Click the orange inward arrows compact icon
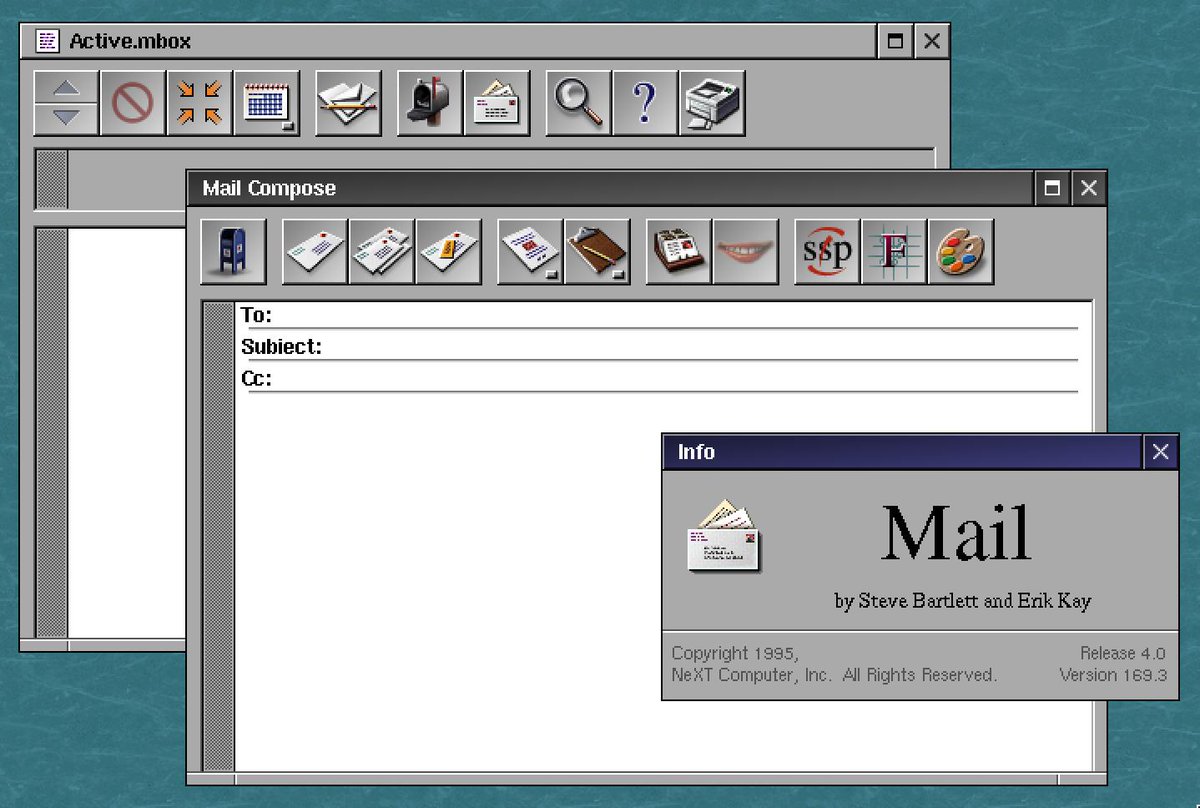 pyautogui.click(x=200, y=103)
